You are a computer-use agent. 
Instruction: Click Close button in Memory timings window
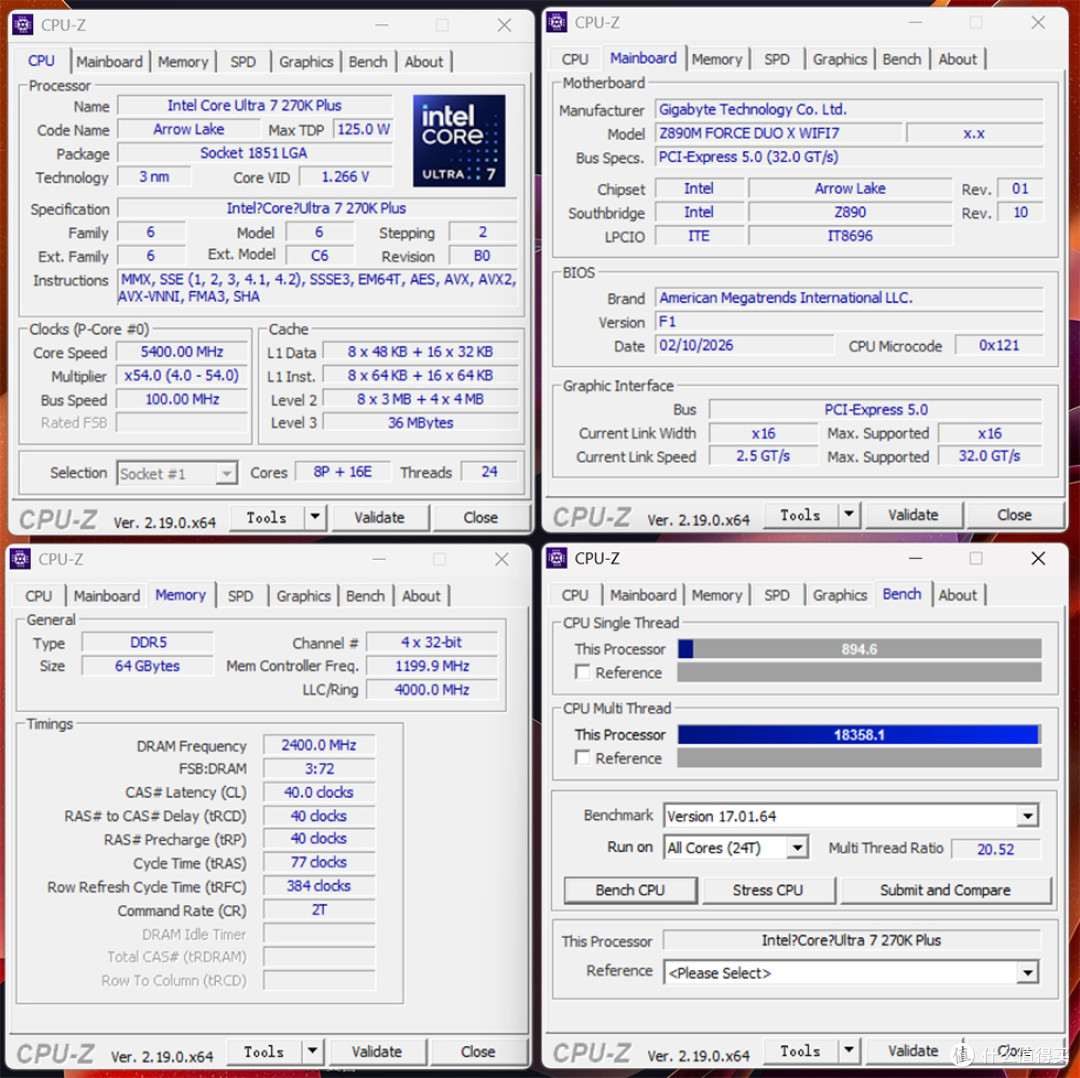(477, 1051)
